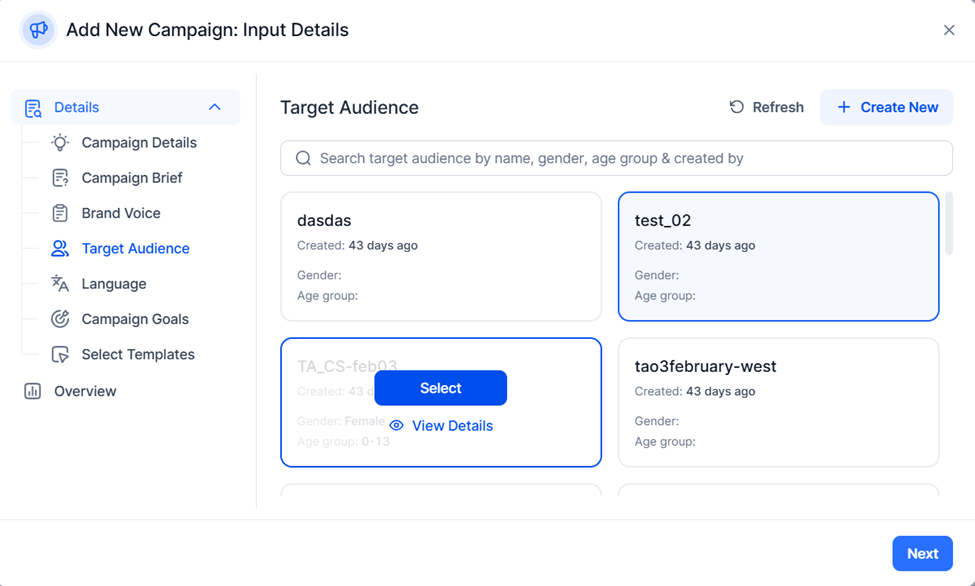The image size is (975, 586).
Task: Proceed with the Next button
Action: pyautogui.click(x=922, y=553)
